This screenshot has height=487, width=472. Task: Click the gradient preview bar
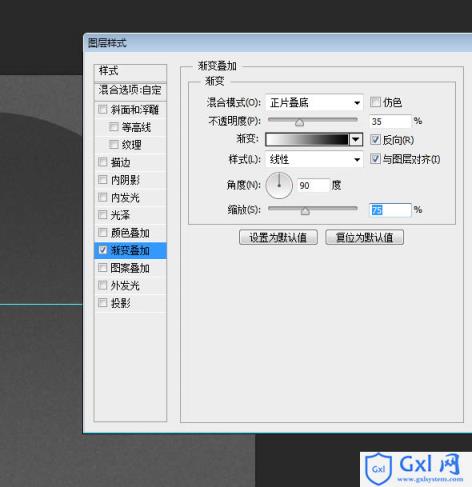(x=307, y=139)
